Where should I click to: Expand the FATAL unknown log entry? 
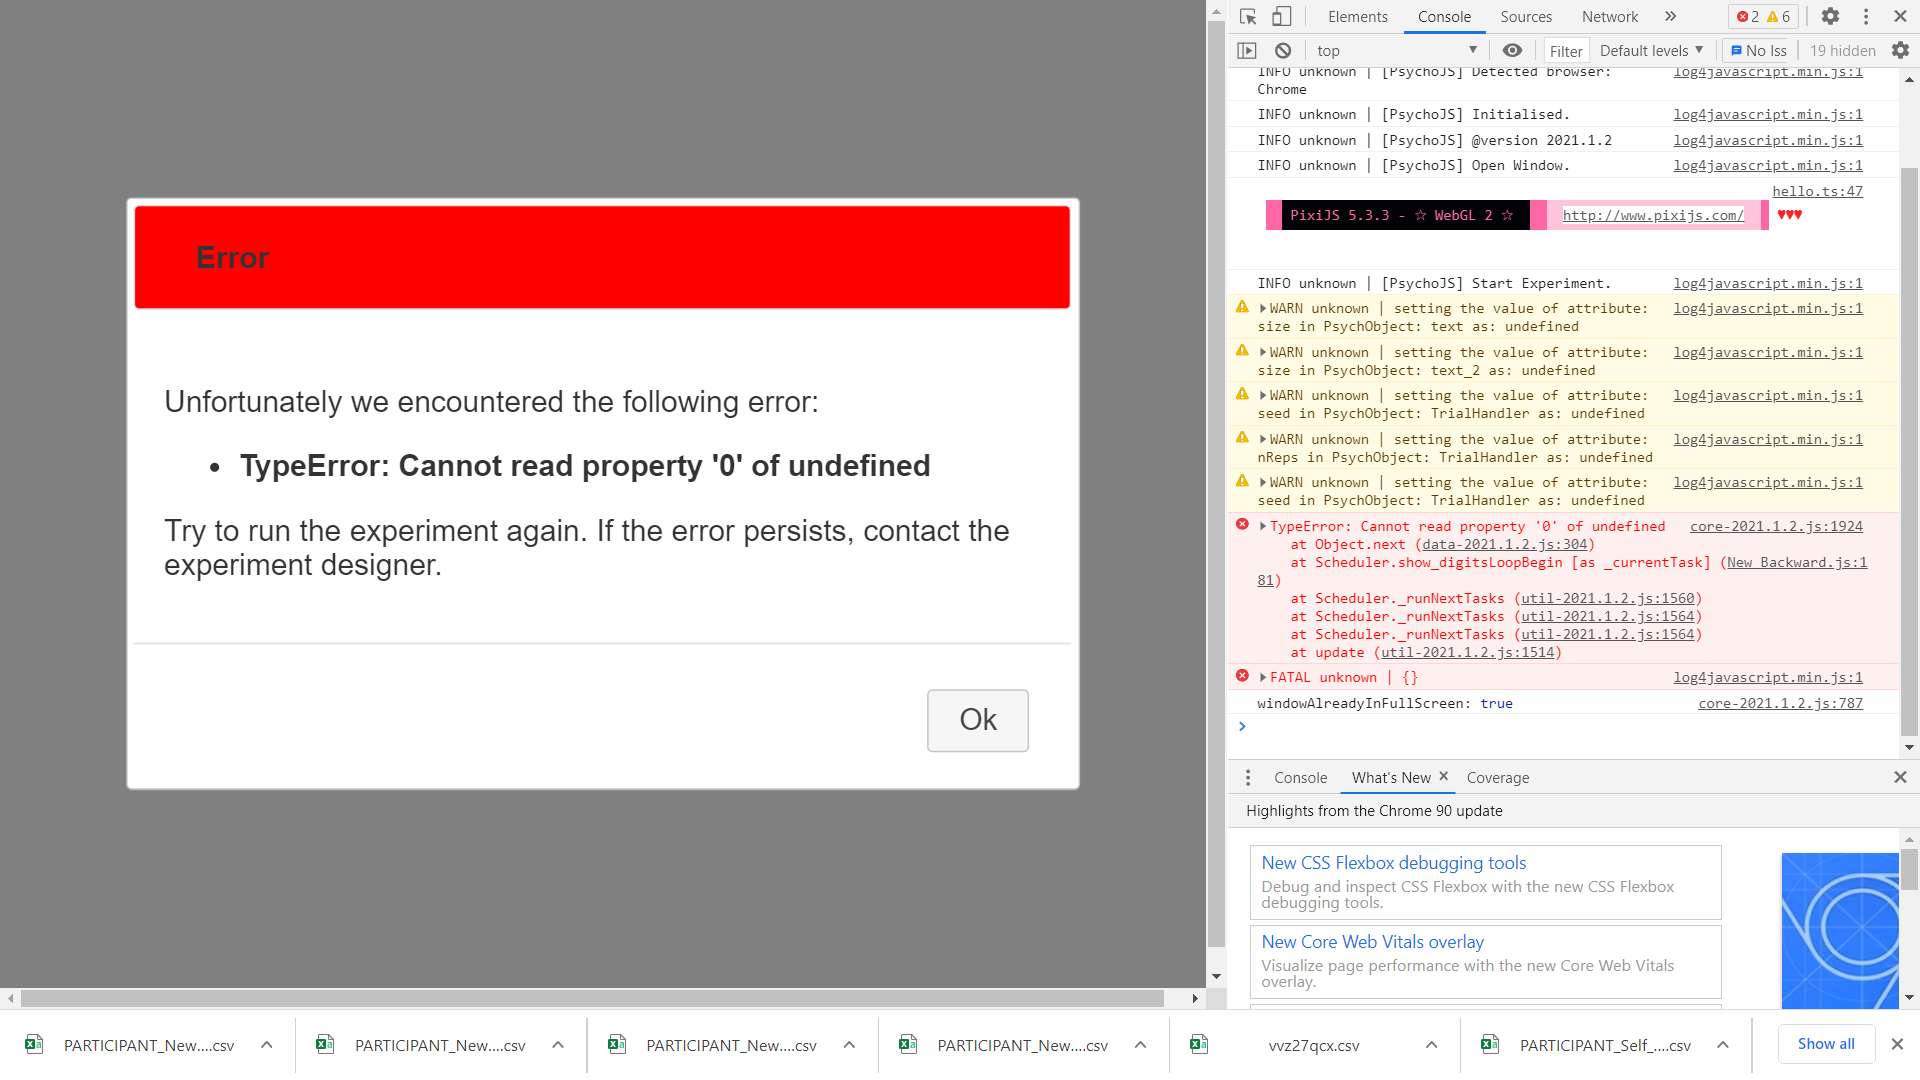[1263, 678]
